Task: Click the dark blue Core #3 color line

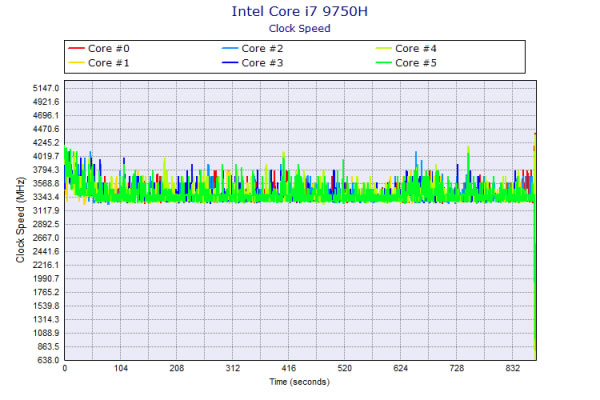Action: (230, 63)
